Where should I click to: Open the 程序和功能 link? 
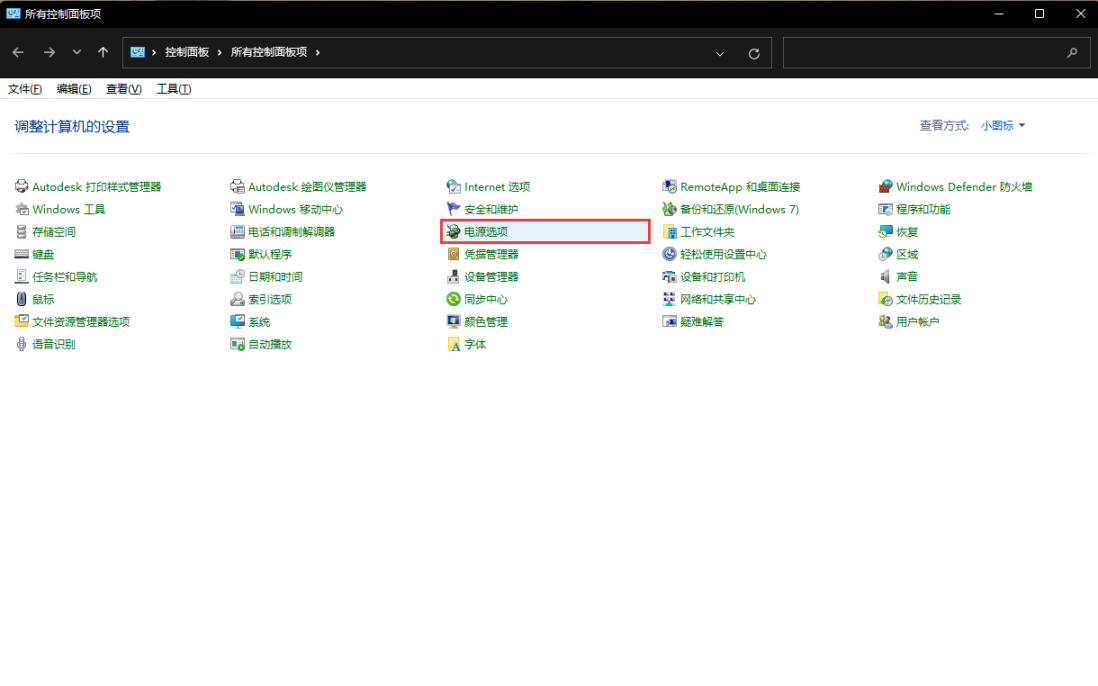click(923, 209)
